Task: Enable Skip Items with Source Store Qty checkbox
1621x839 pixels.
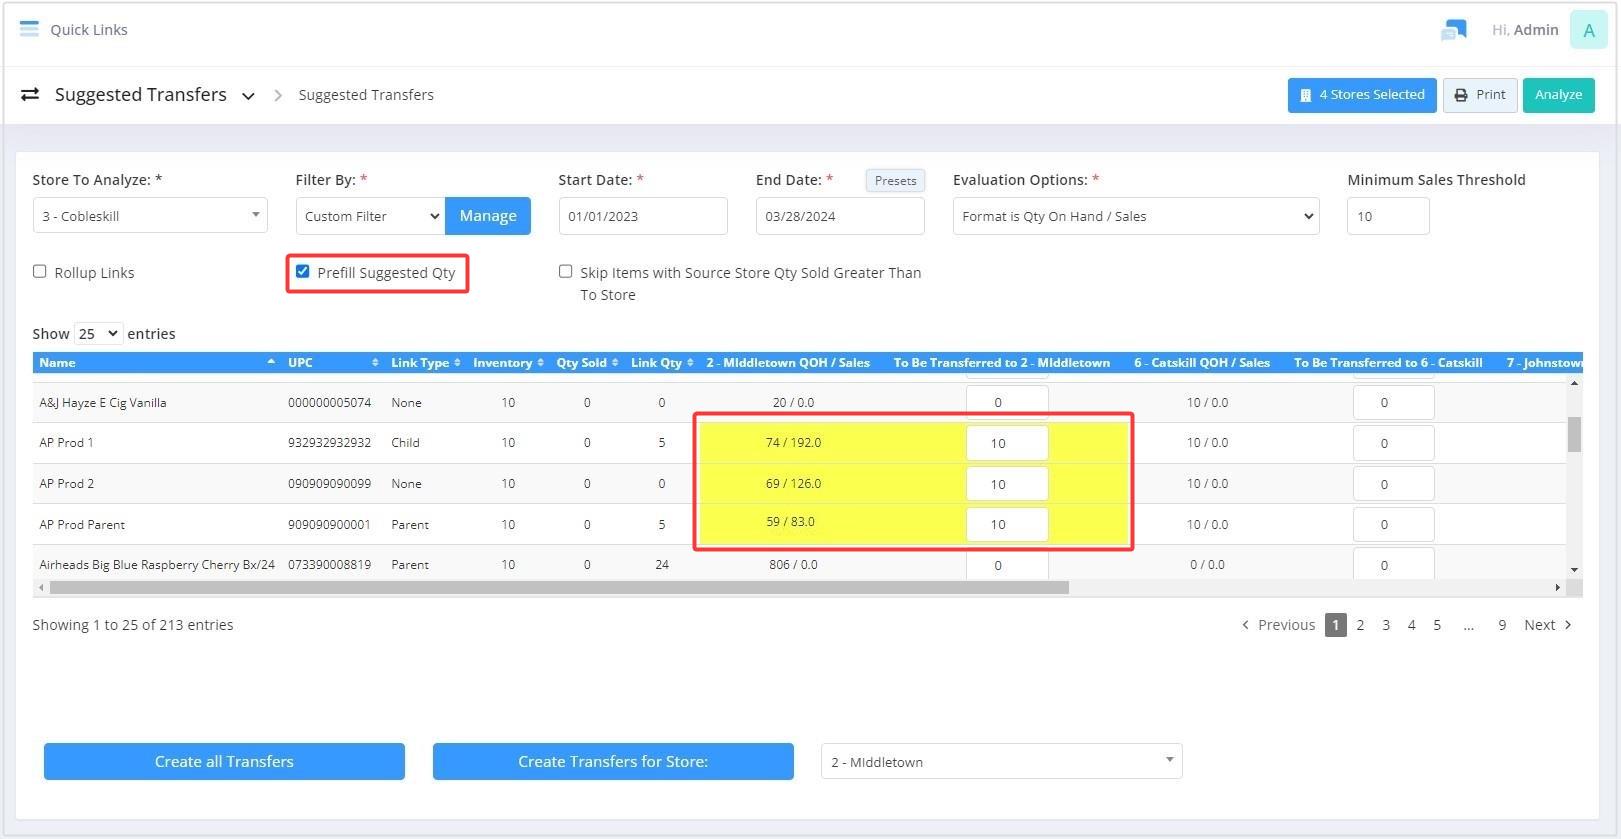Action: pyautogui.click(x=565, y=271)
